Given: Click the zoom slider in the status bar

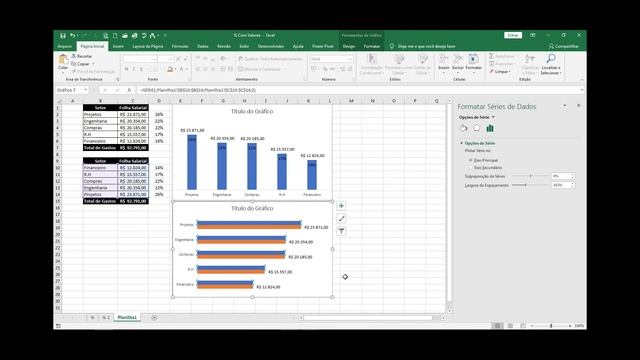Looking at the screenshot, I should click(x=551, y=326).
